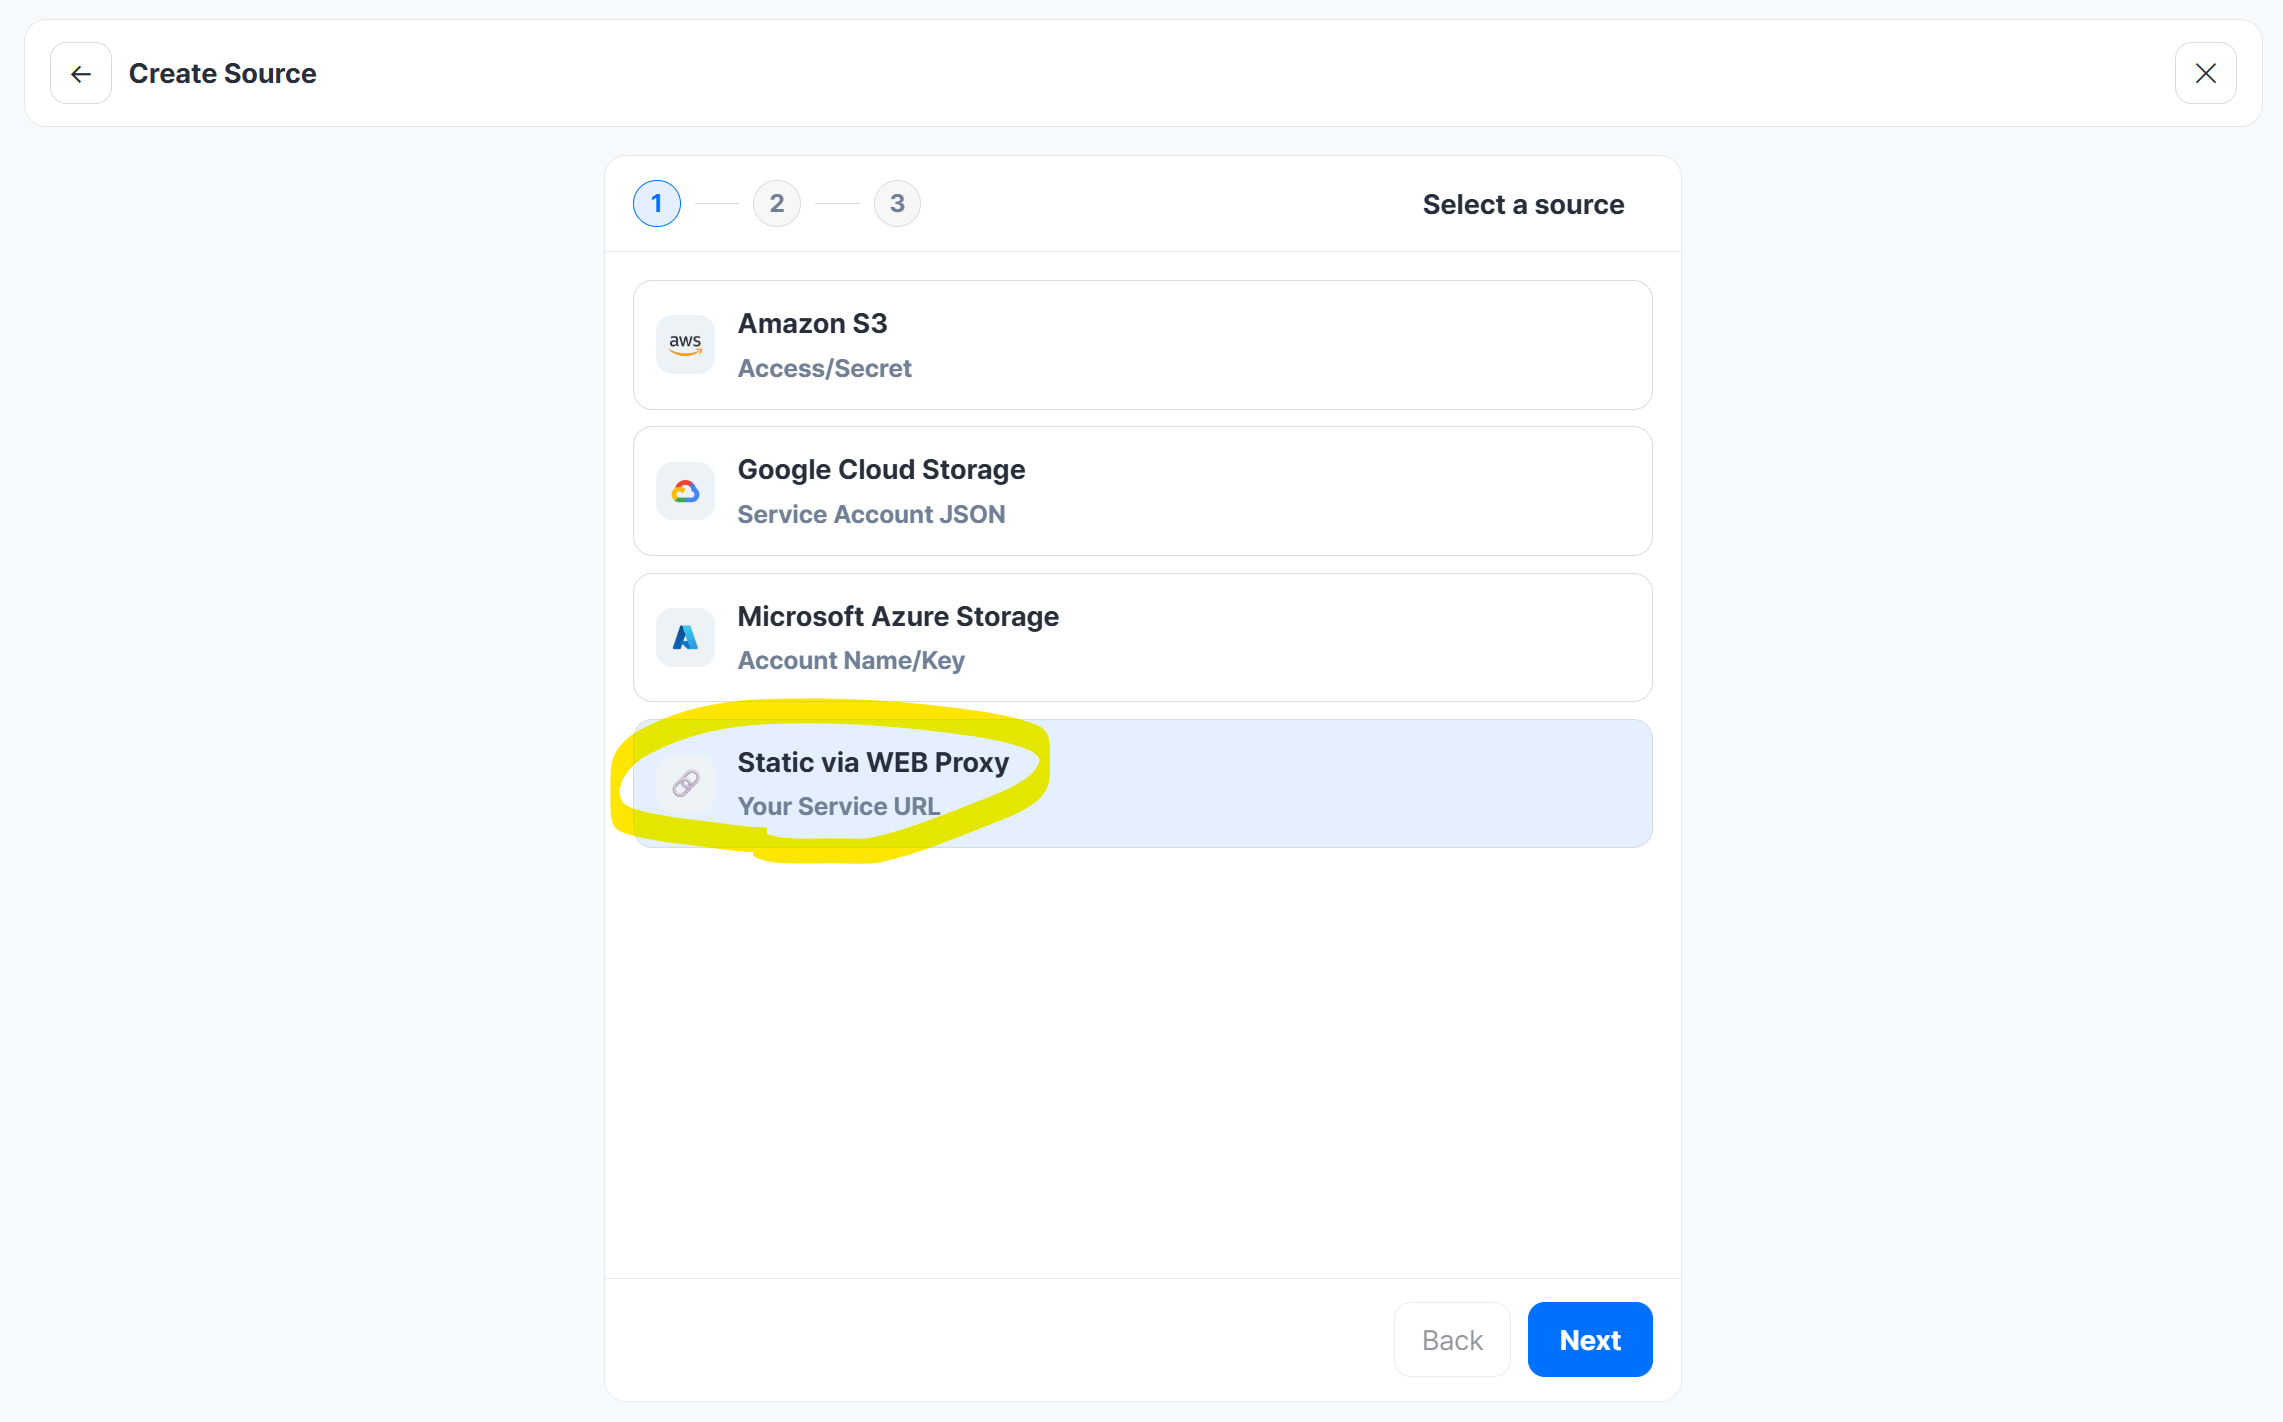Viewport: 2283px width, 1422px height.
Task: Click Account Name/Key subtitle
Action: click(851, 661)
